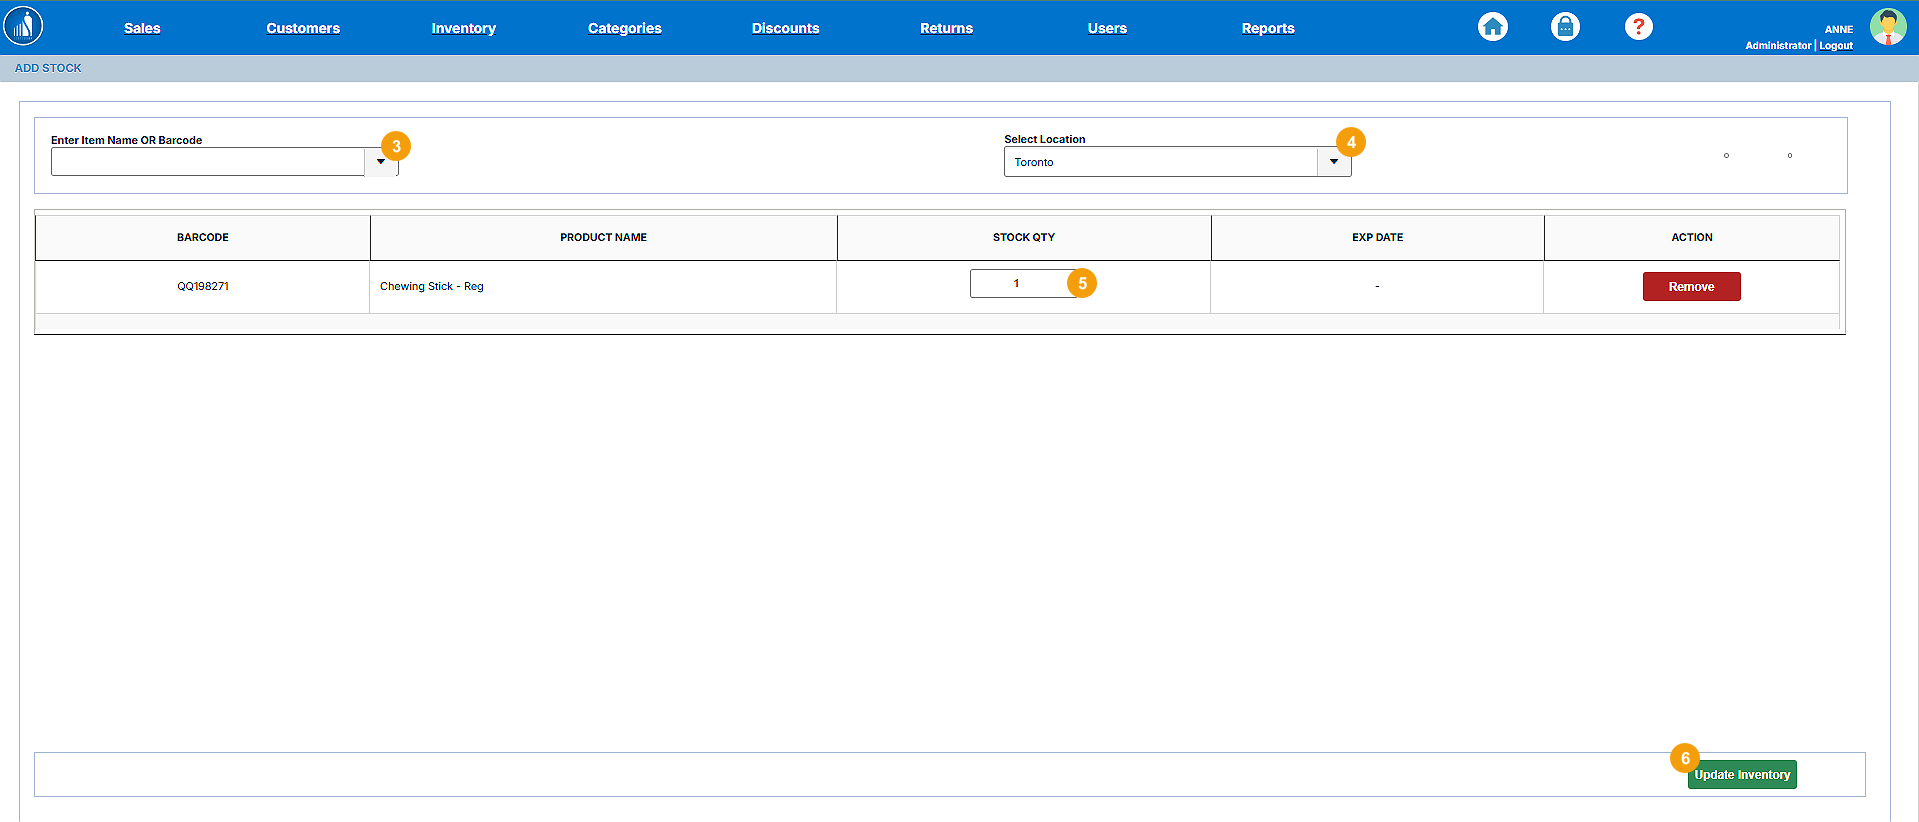The width and height of the screenshot is (1919, 822).
Task: Expand the item name or barcode dropdown arrow
Action: tap(380, 163)
